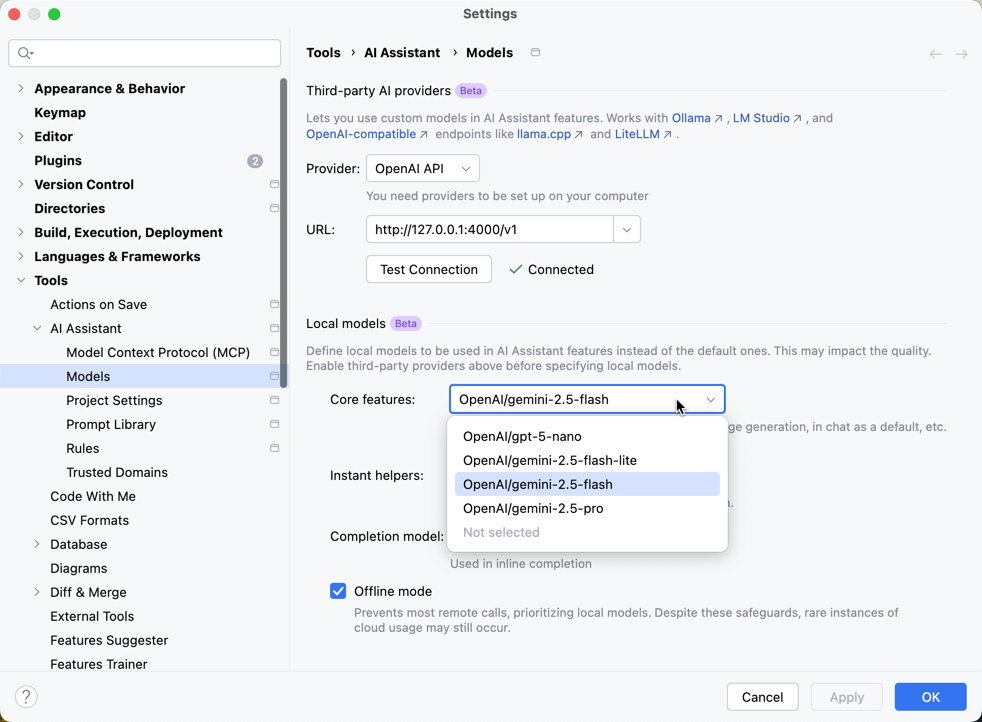Image resolution: width=982 pixels, height=722 pixels.
Task: Click the Tools breadcrumb
Action: tap(323, 53)
